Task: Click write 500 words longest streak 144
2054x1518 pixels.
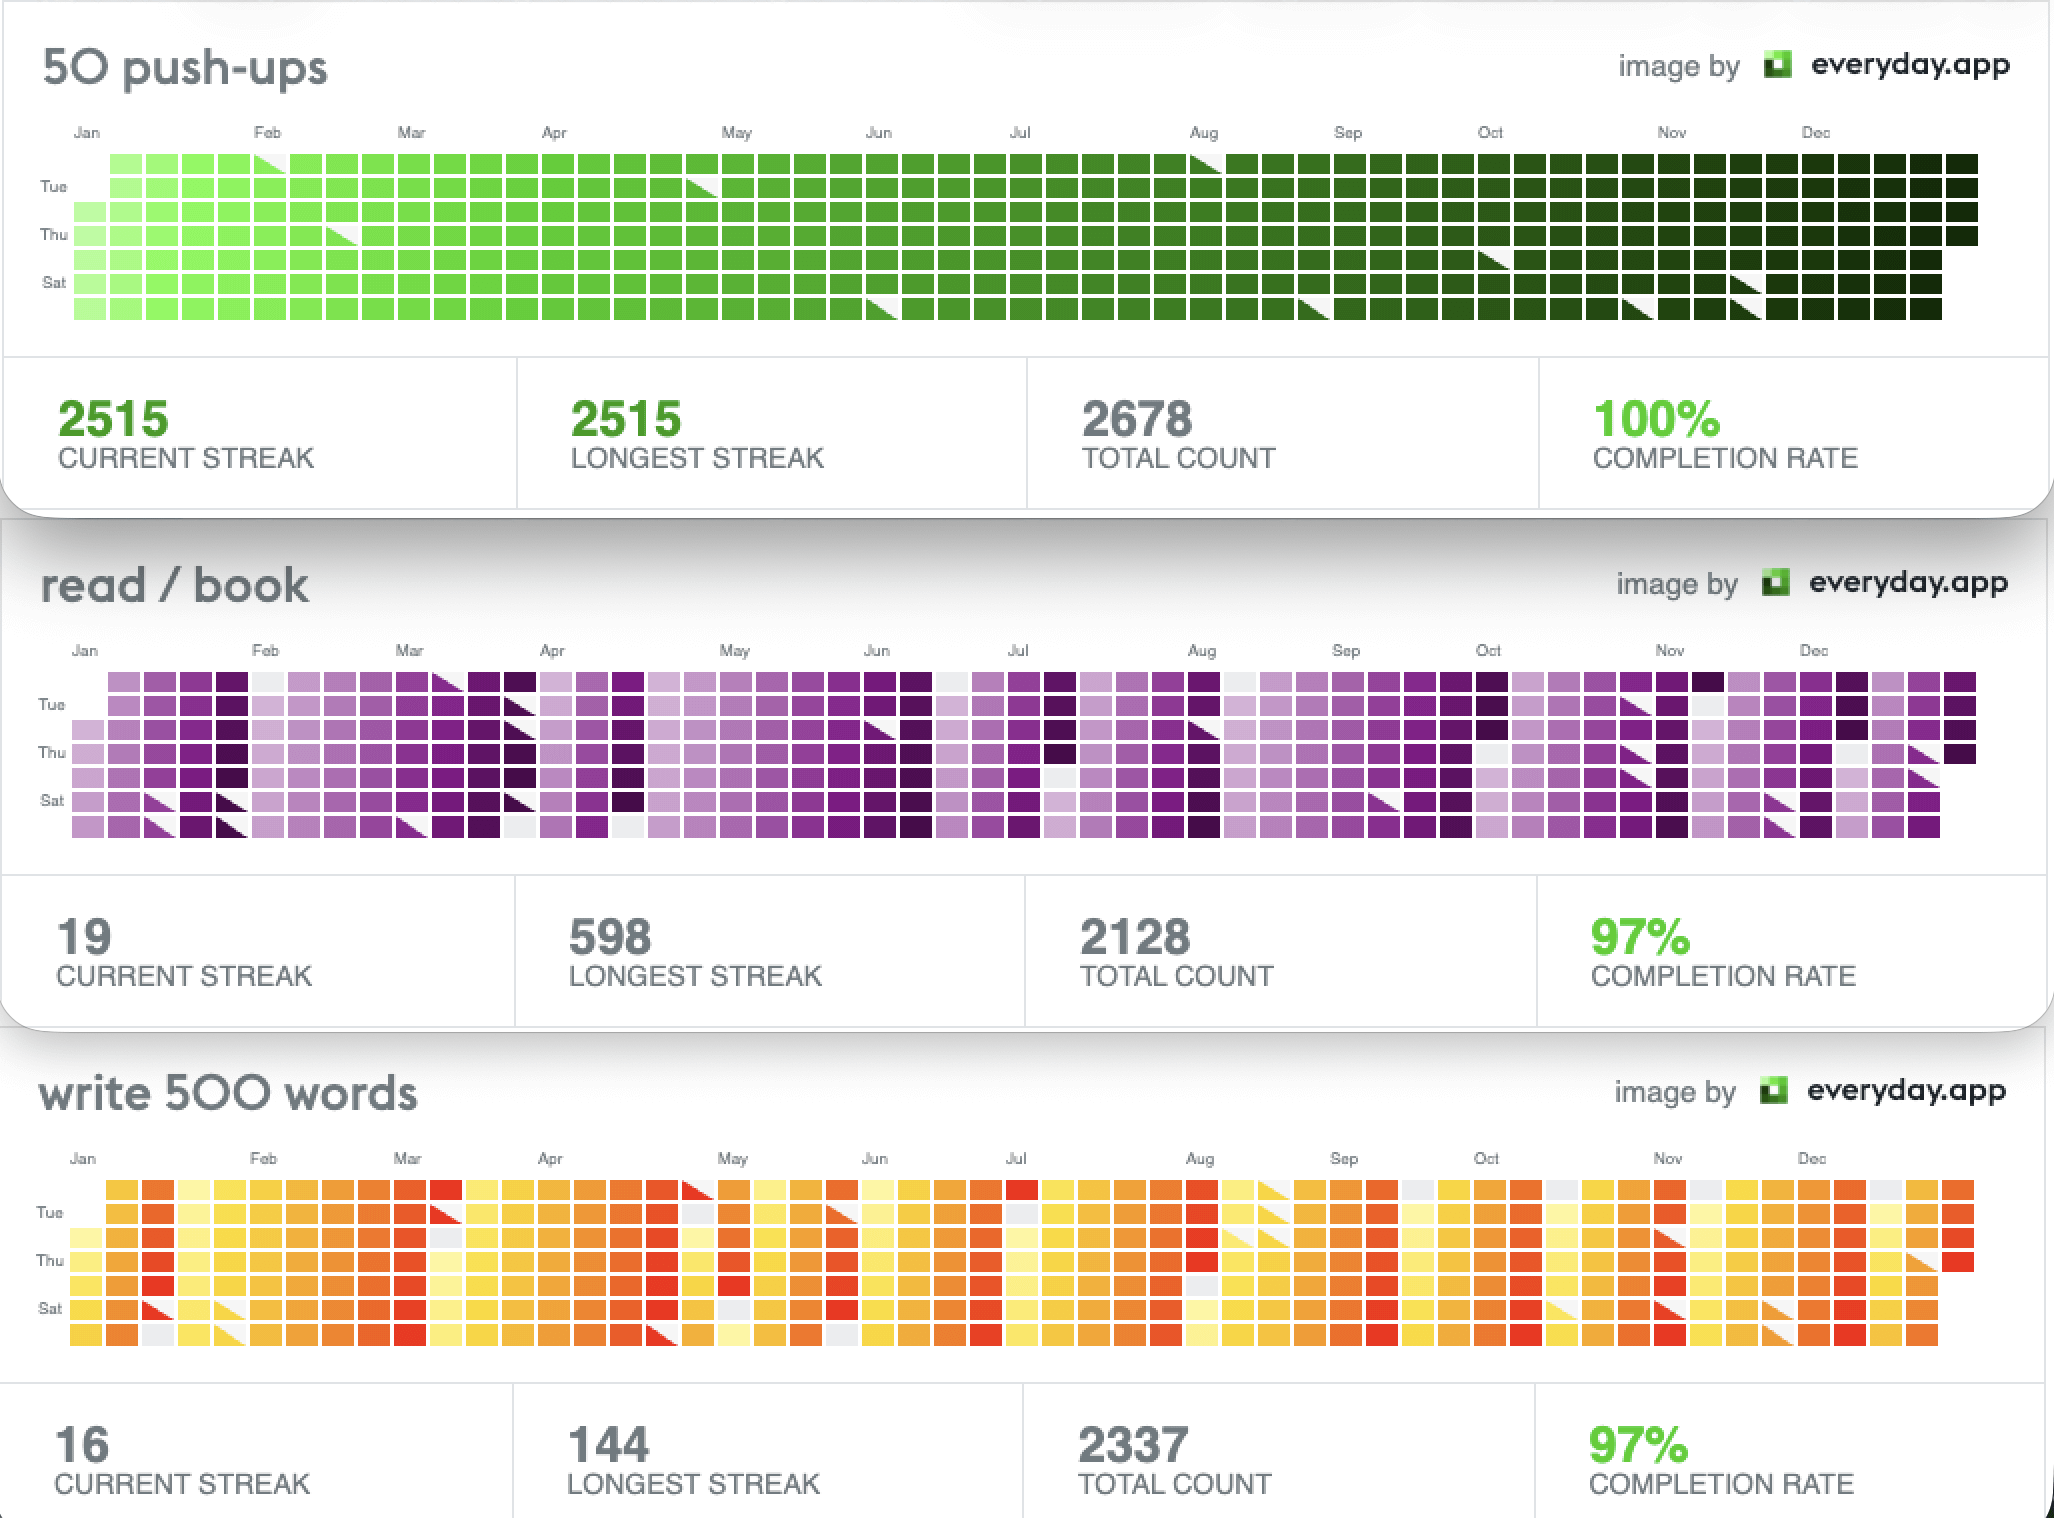Action: tap(608, 1445)
